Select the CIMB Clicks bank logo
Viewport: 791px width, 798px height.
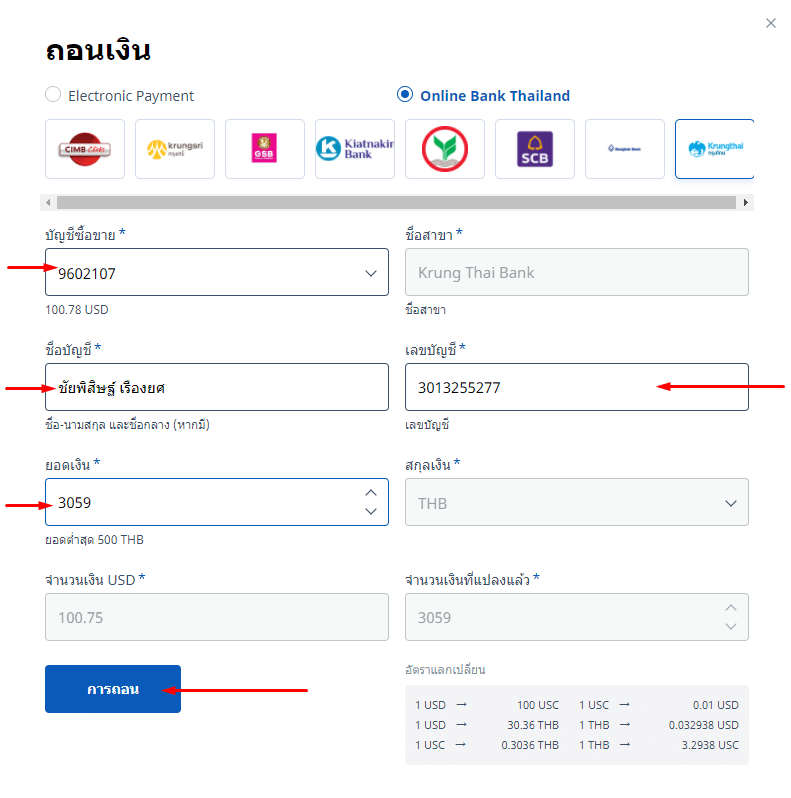(x=85, y=149)
